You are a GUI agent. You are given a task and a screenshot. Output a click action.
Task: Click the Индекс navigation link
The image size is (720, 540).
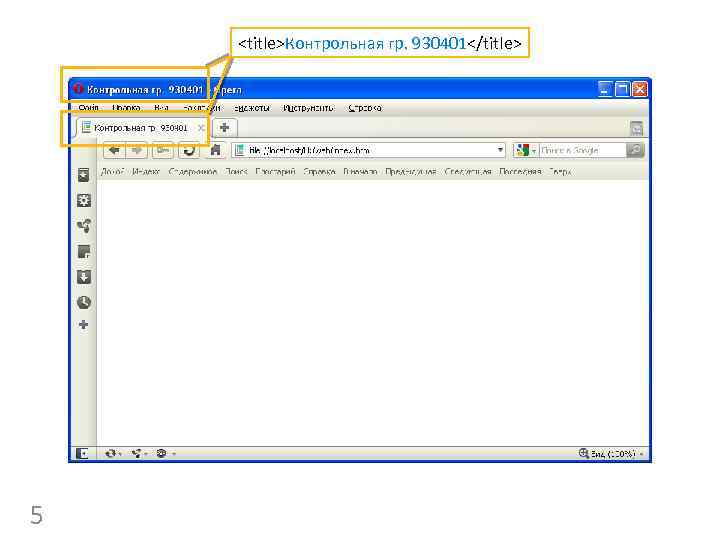(146, 172)
